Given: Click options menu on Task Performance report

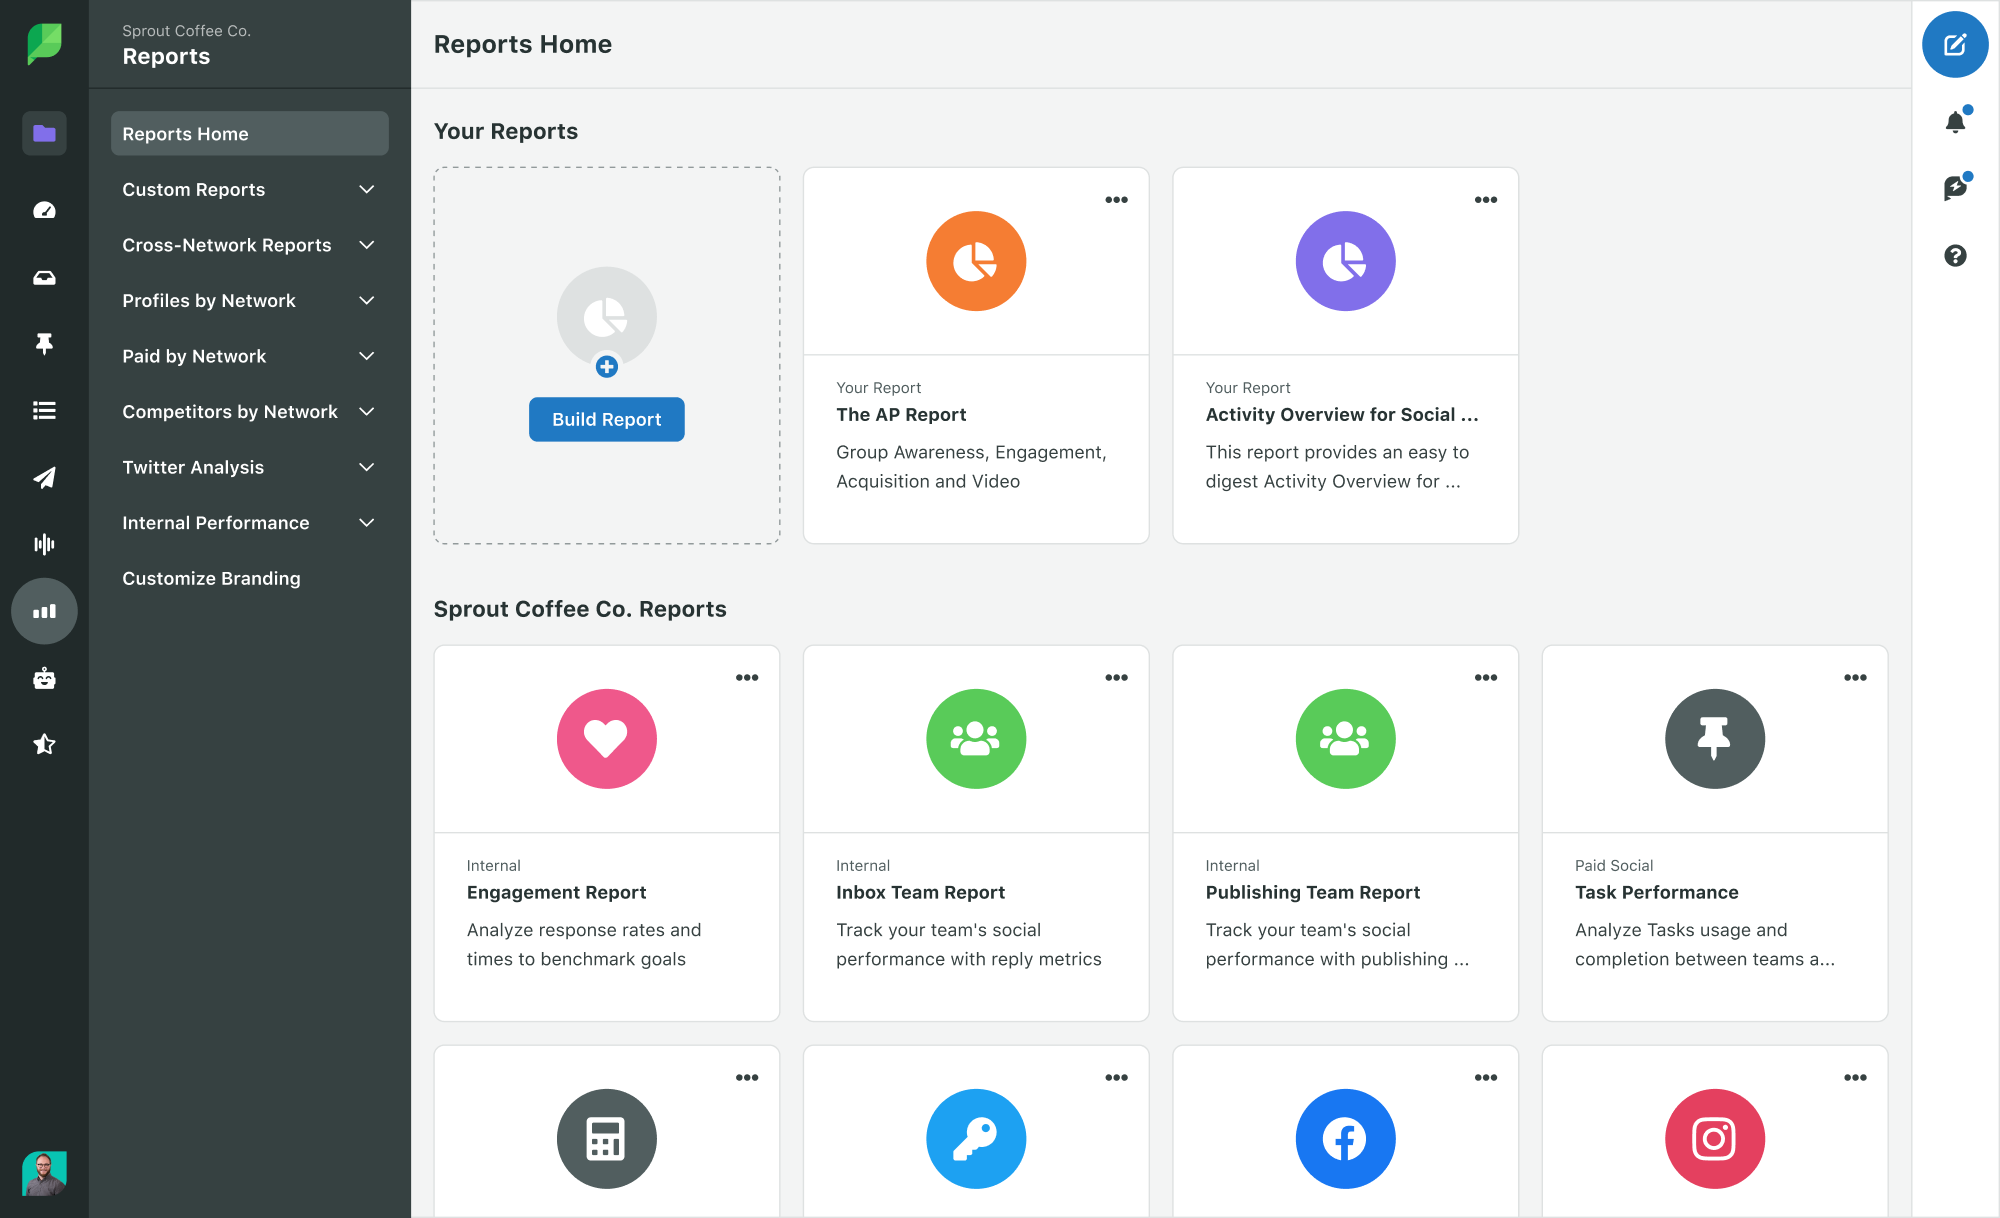Looking at the screenshot, I should click(1854, 677).
